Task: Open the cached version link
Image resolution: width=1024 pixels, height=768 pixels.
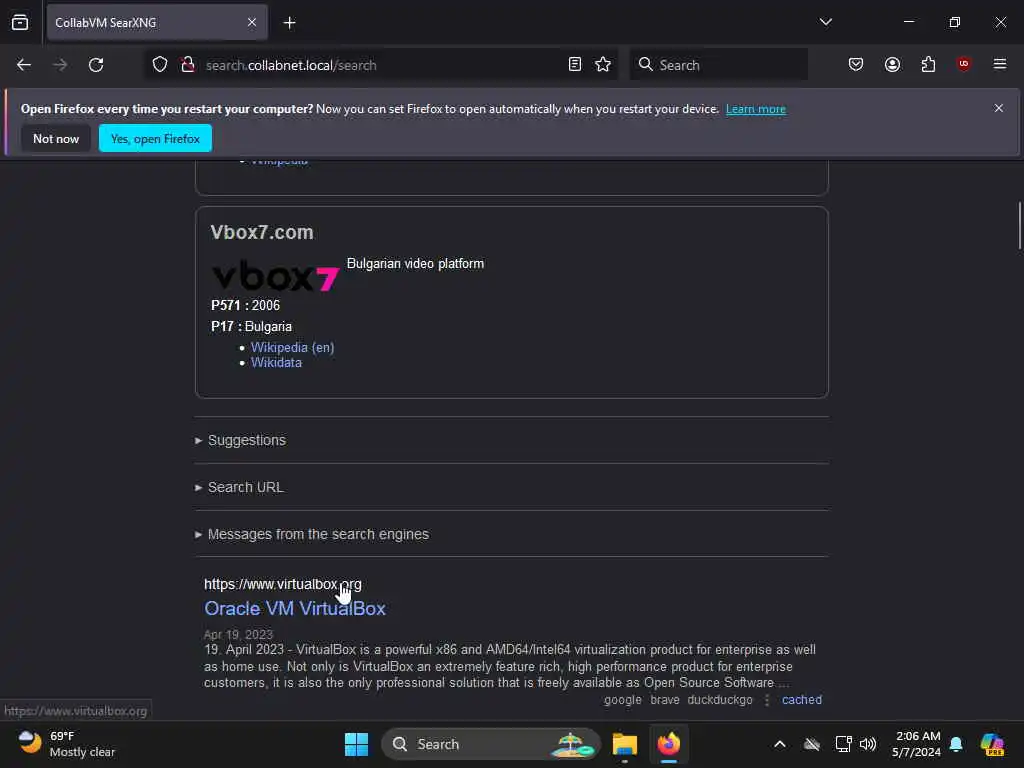Action: click(801, 700)
